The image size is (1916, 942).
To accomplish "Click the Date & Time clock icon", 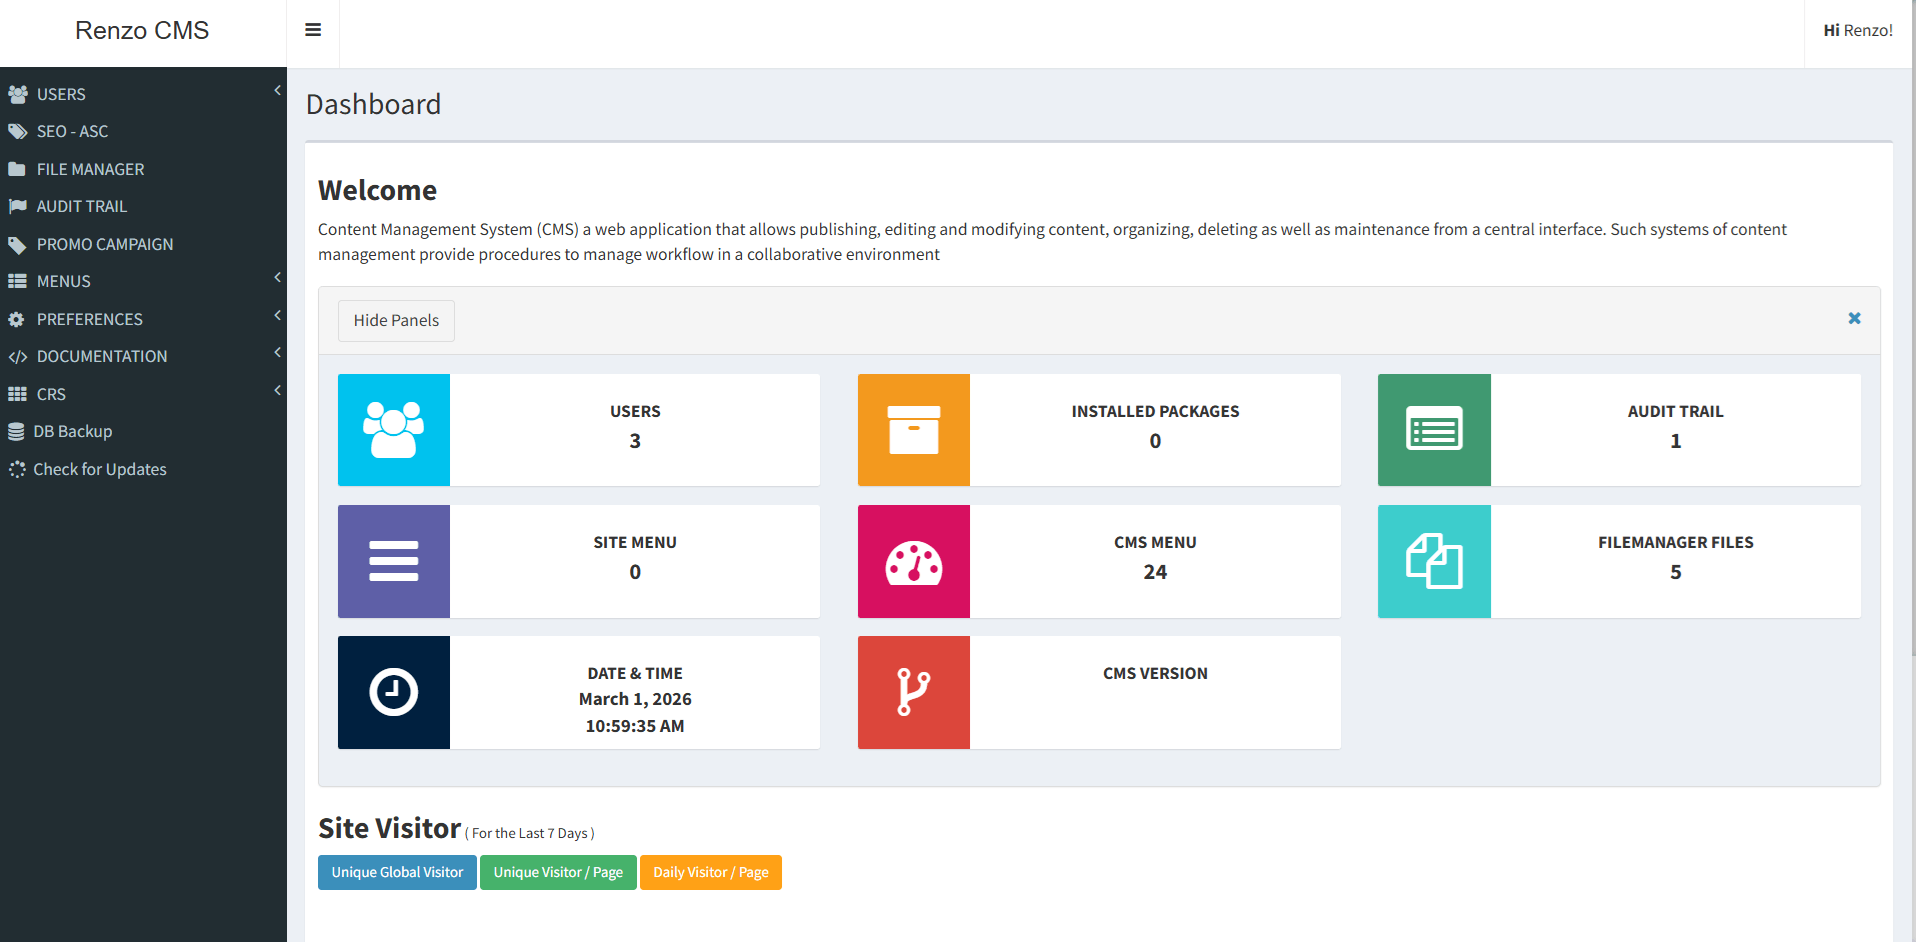I will tap(394, 692).
